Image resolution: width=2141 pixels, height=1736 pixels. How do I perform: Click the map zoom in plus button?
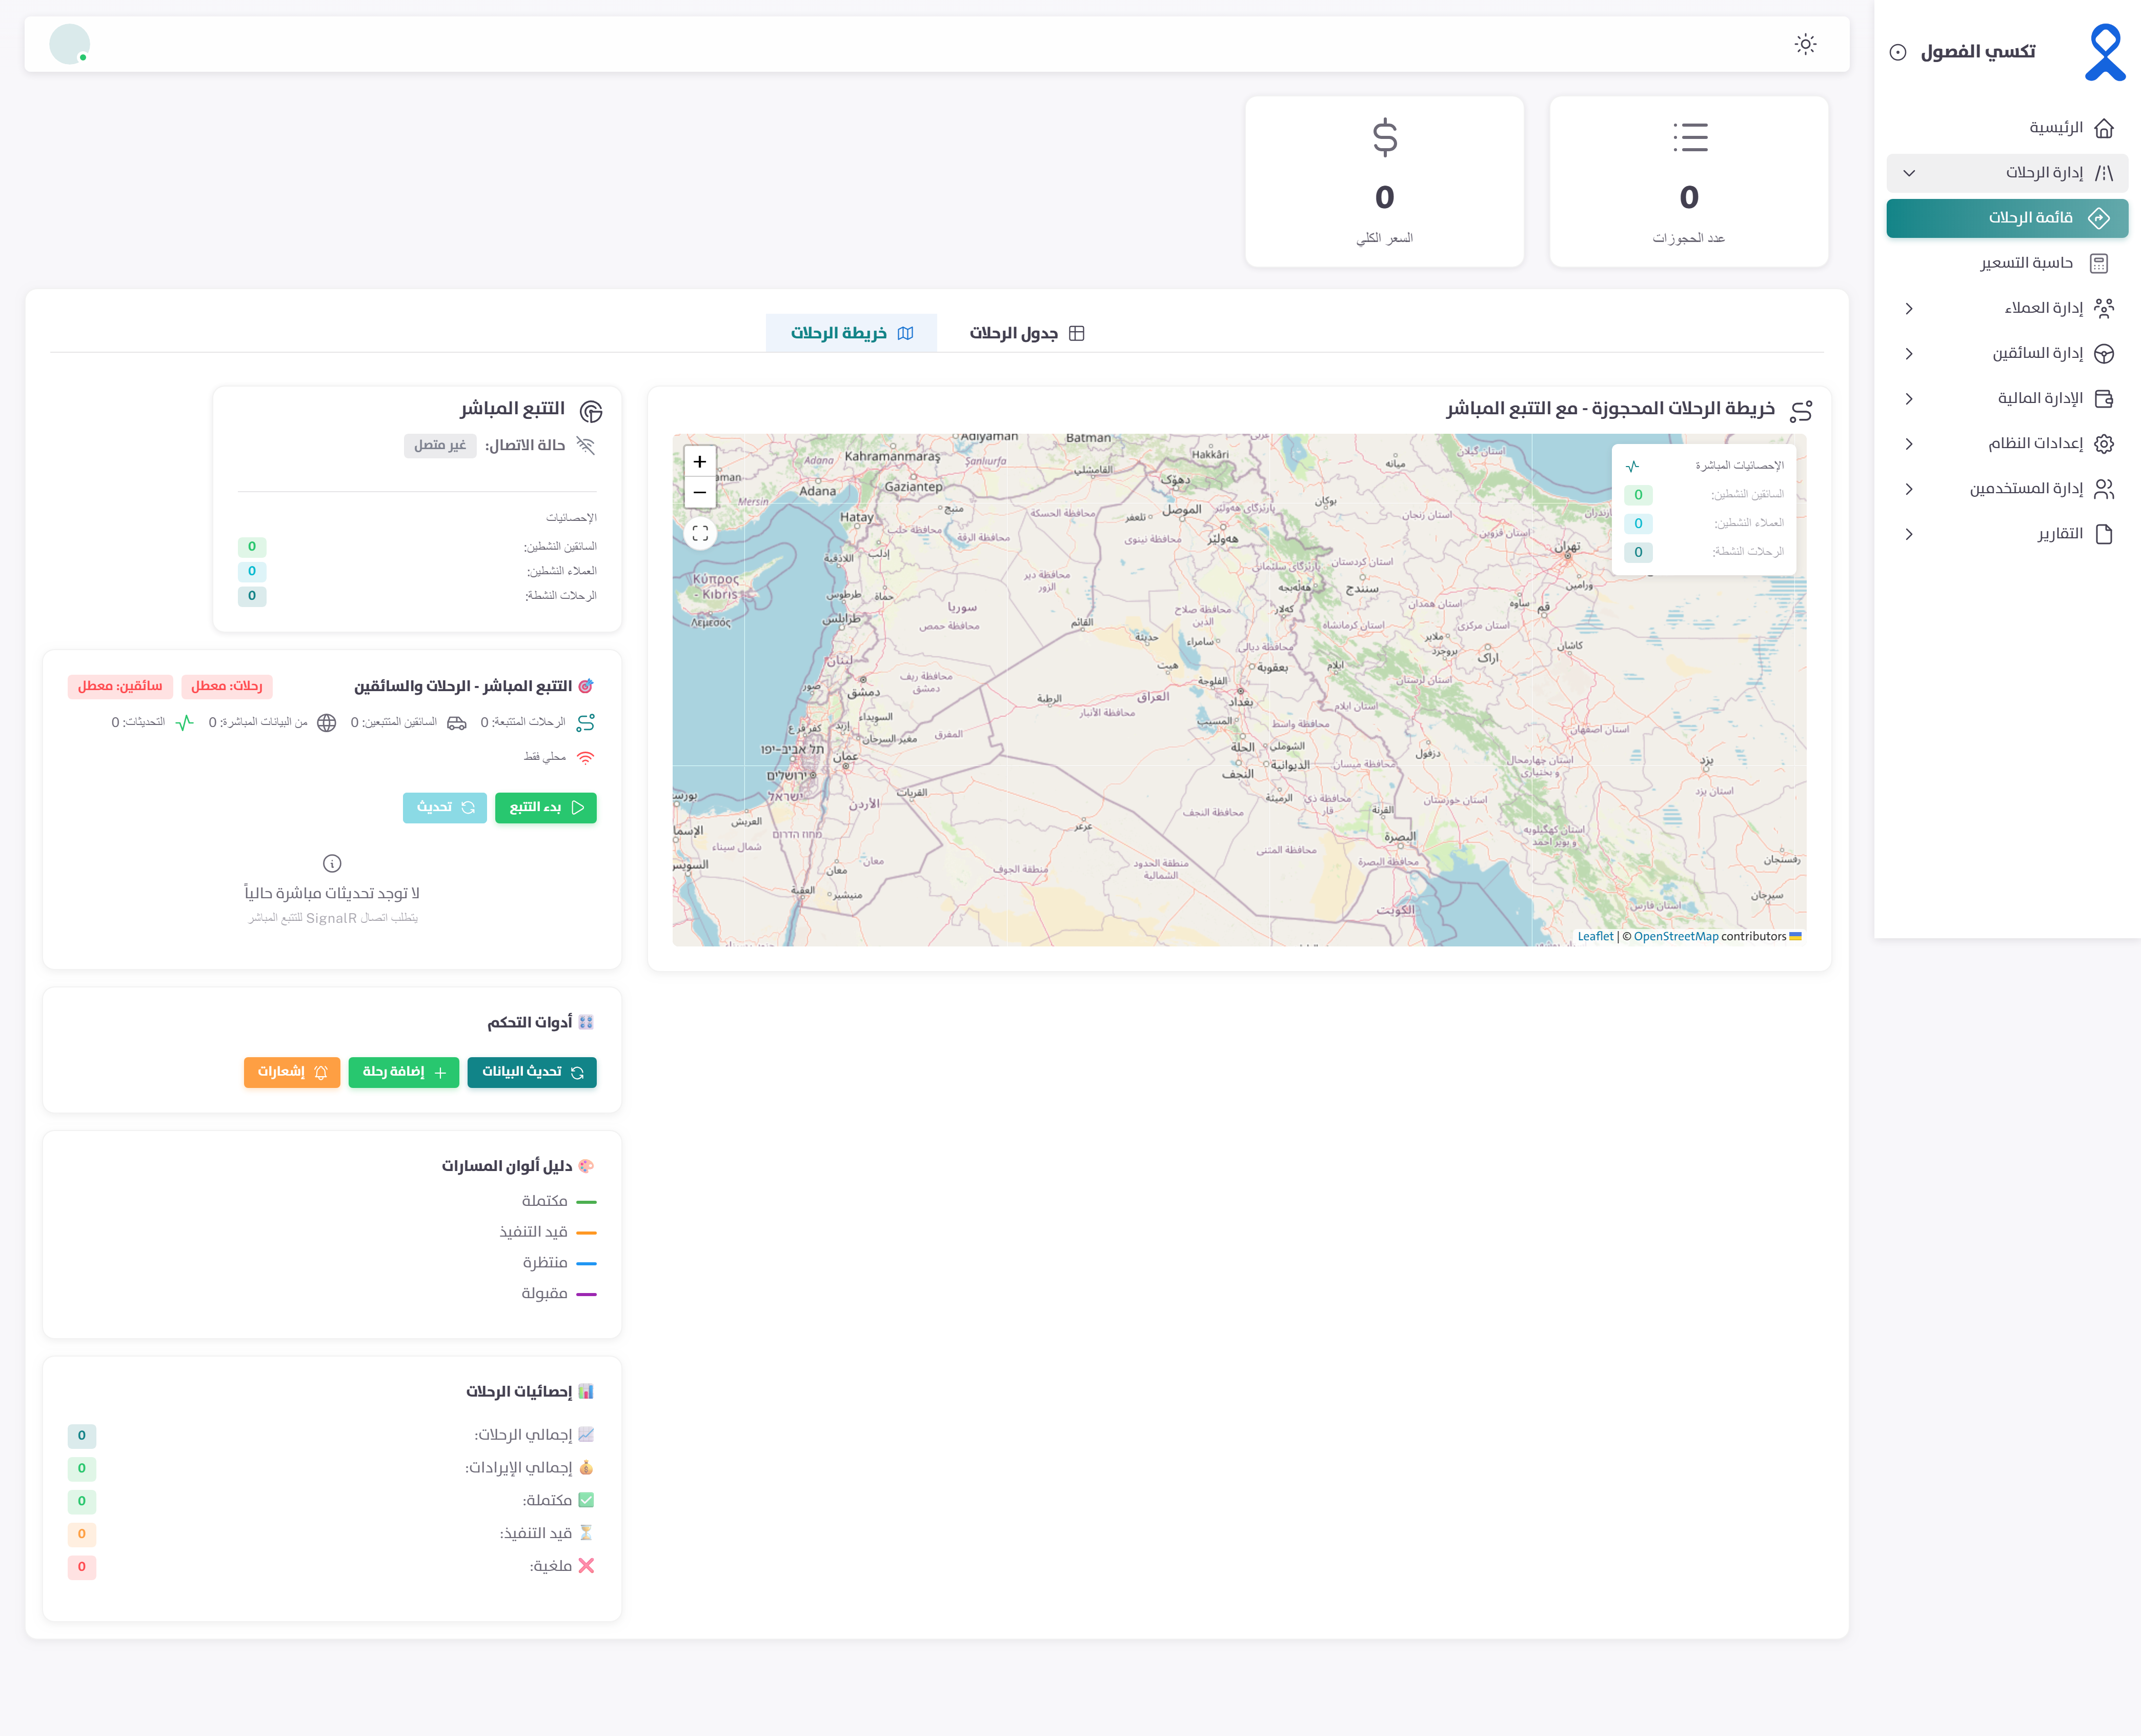click(700, 461)
